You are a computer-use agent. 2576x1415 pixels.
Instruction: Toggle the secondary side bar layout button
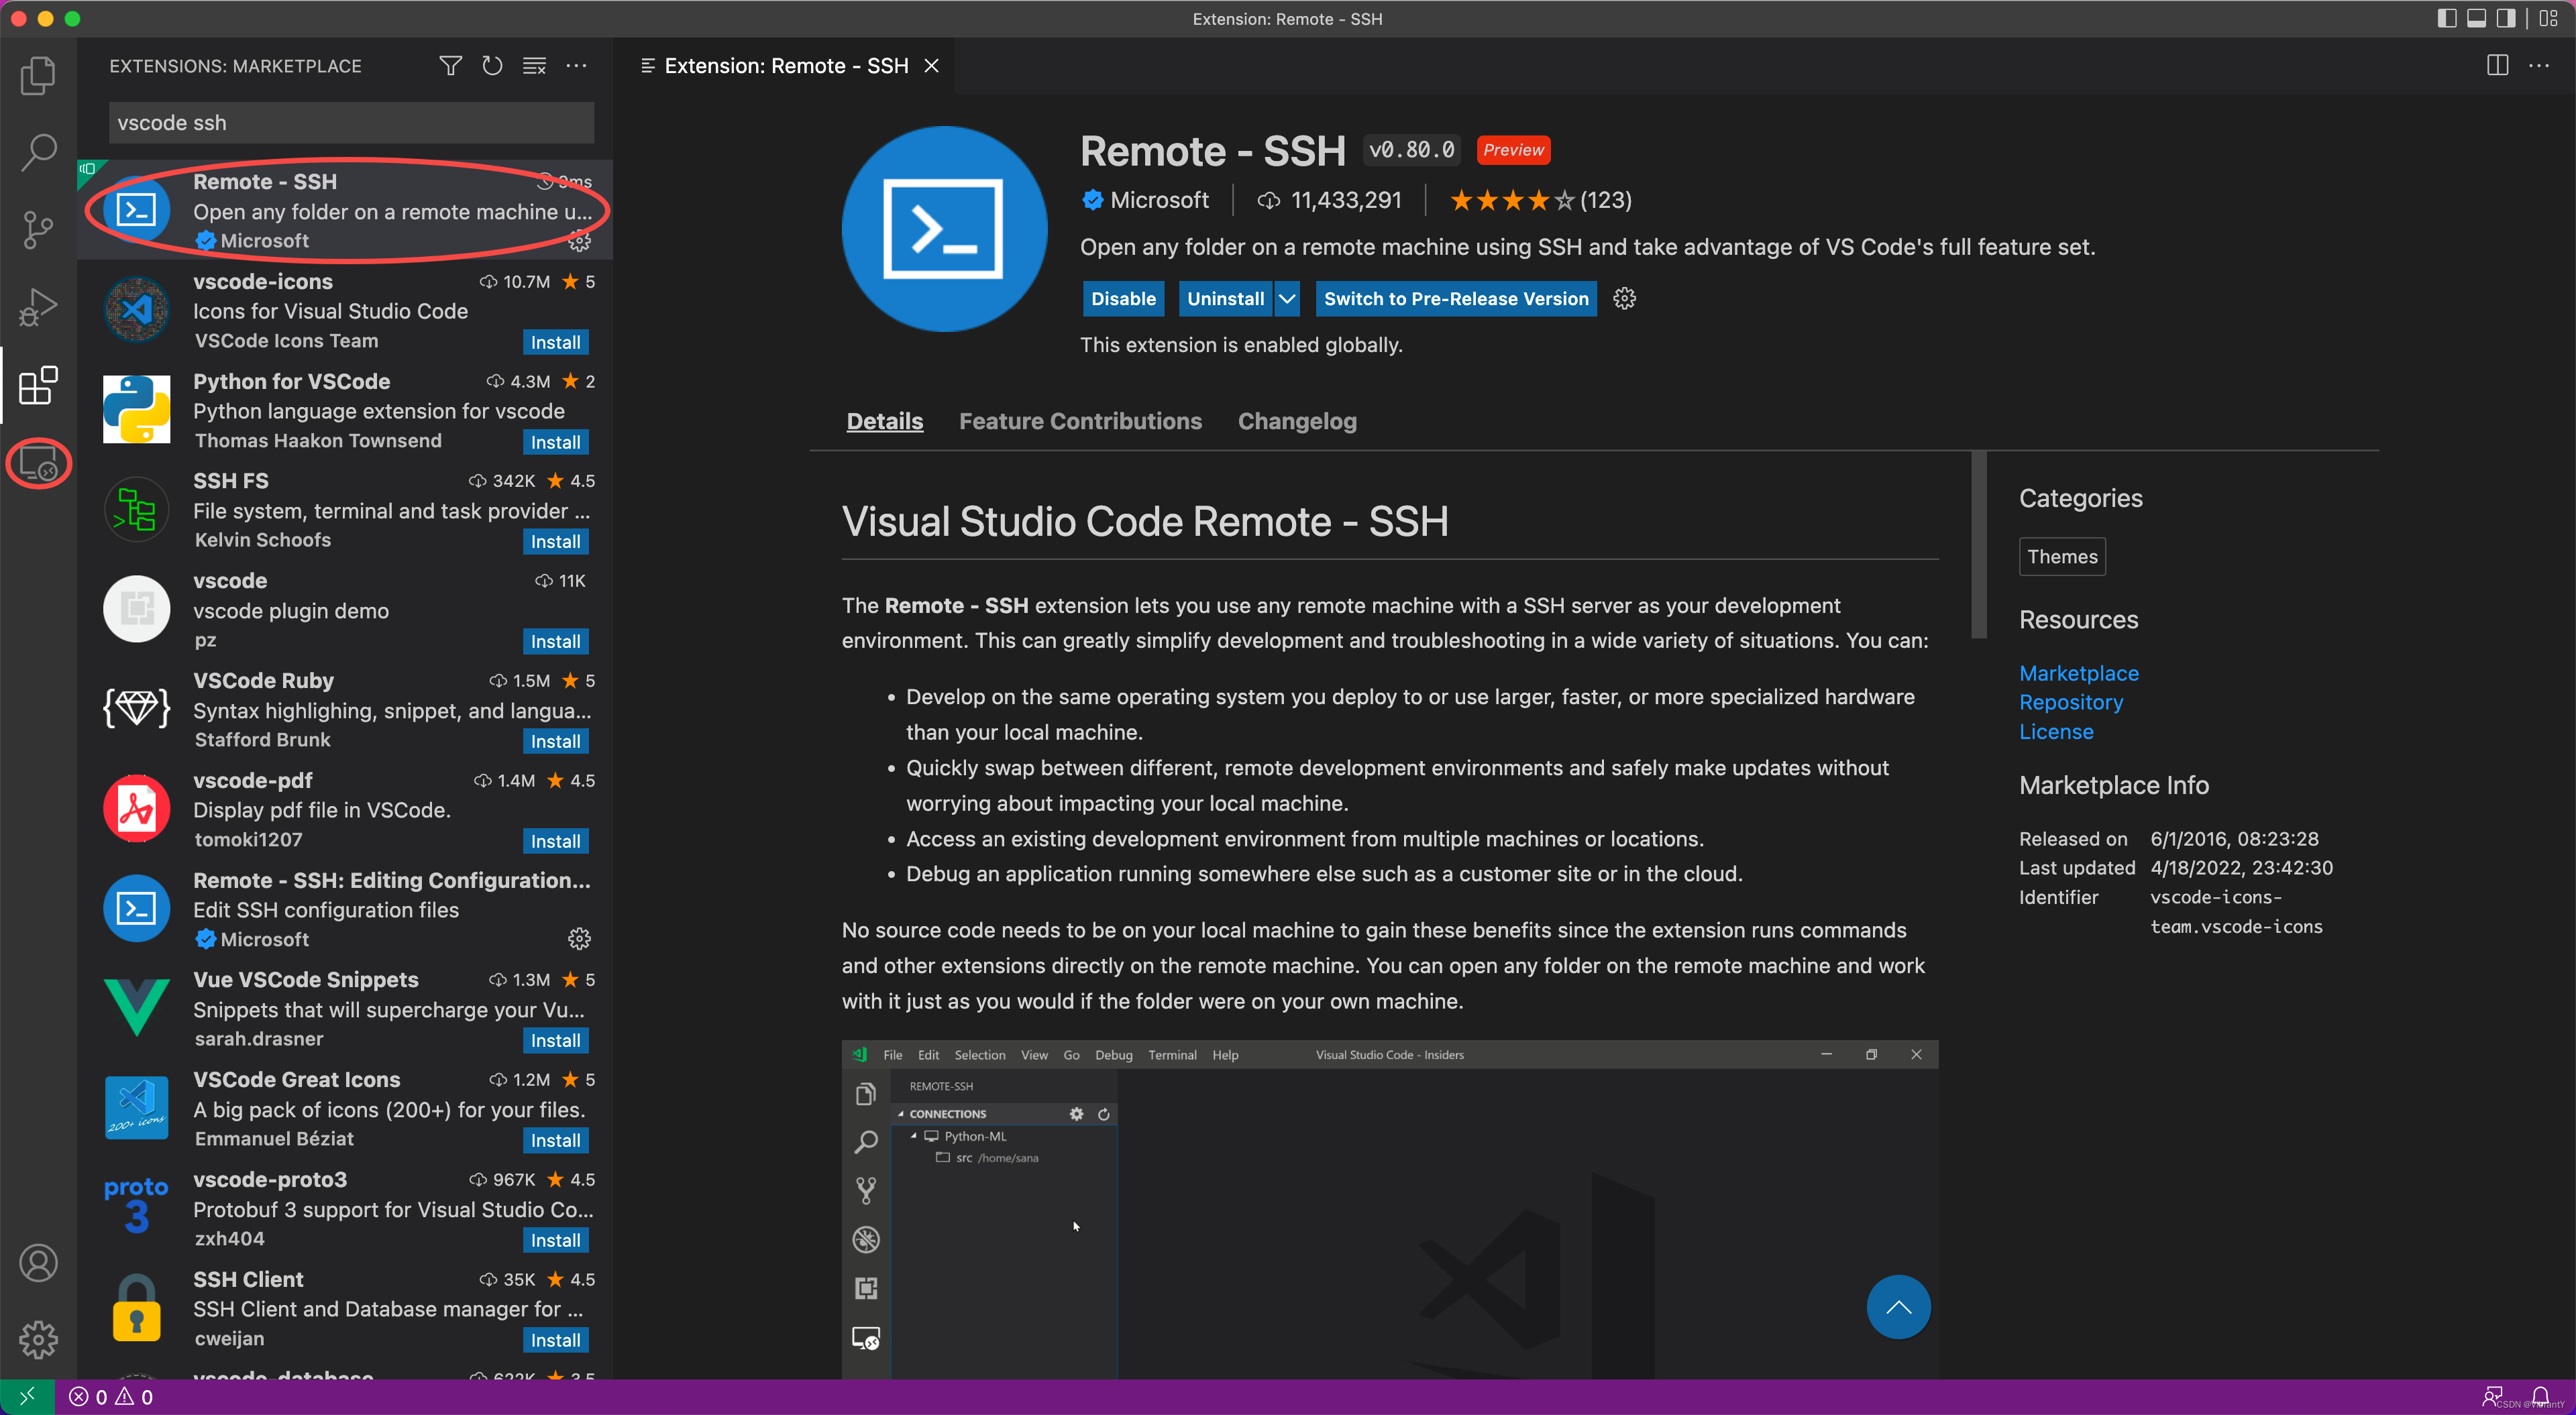tap(2505, 18)
